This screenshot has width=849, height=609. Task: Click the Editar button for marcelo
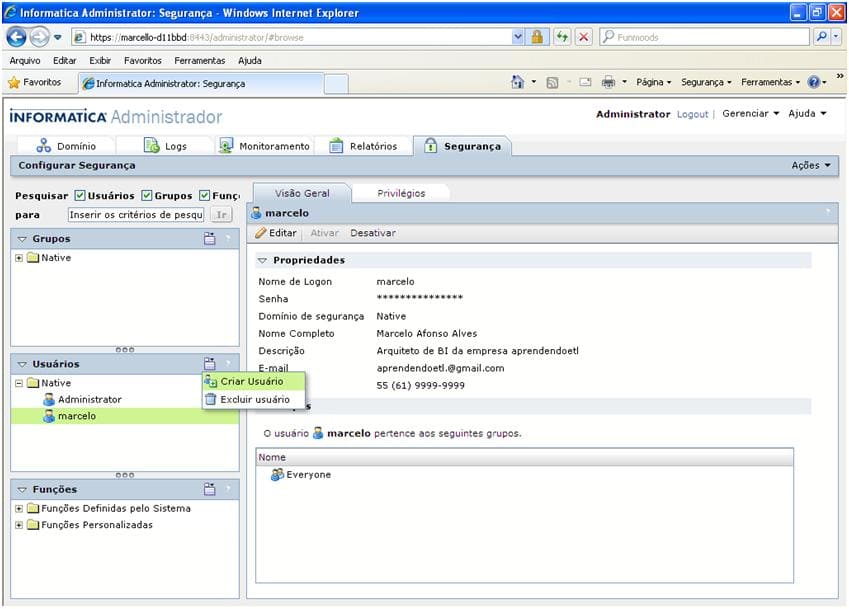point(276,233)
